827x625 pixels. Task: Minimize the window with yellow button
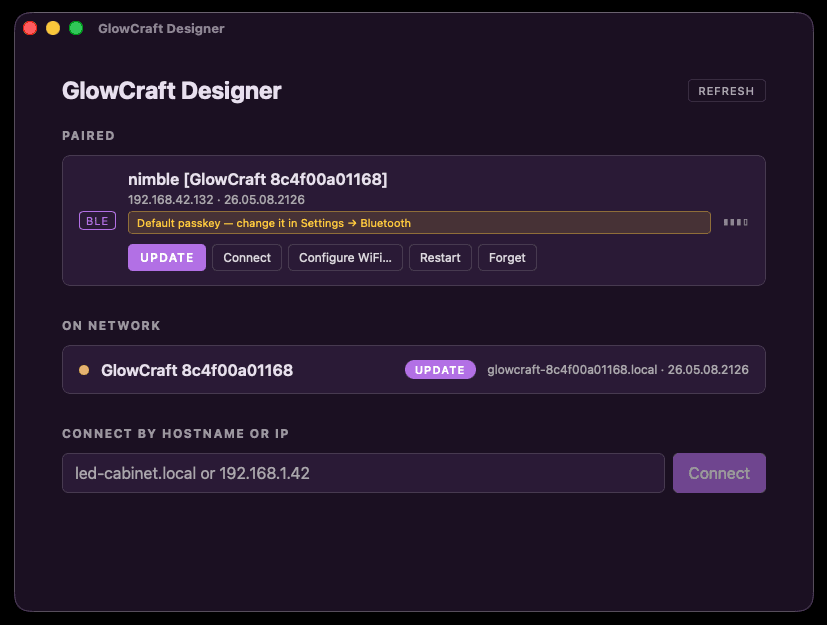tap(53, 28)
